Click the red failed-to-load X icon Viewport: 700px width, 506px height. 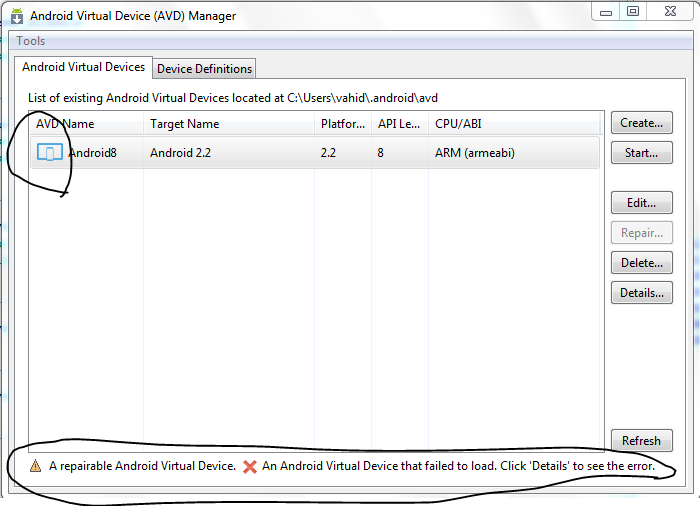click(x=250, y=467)
